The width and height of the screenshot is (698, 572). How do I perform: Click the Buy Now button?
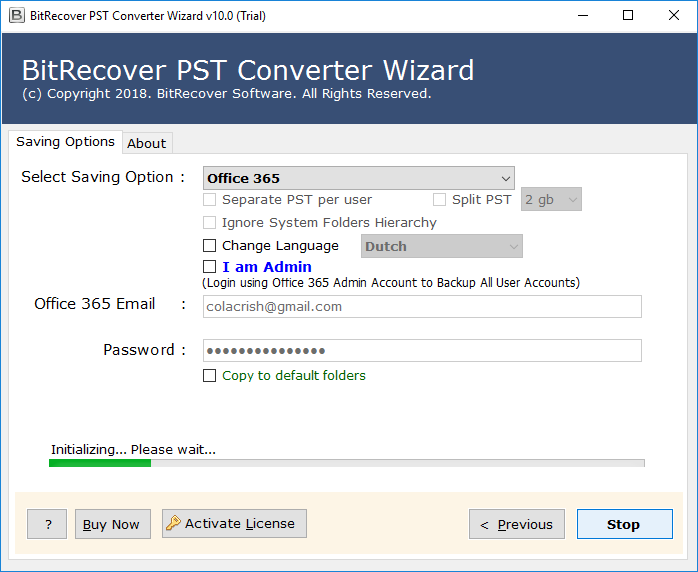click(113, 524)
